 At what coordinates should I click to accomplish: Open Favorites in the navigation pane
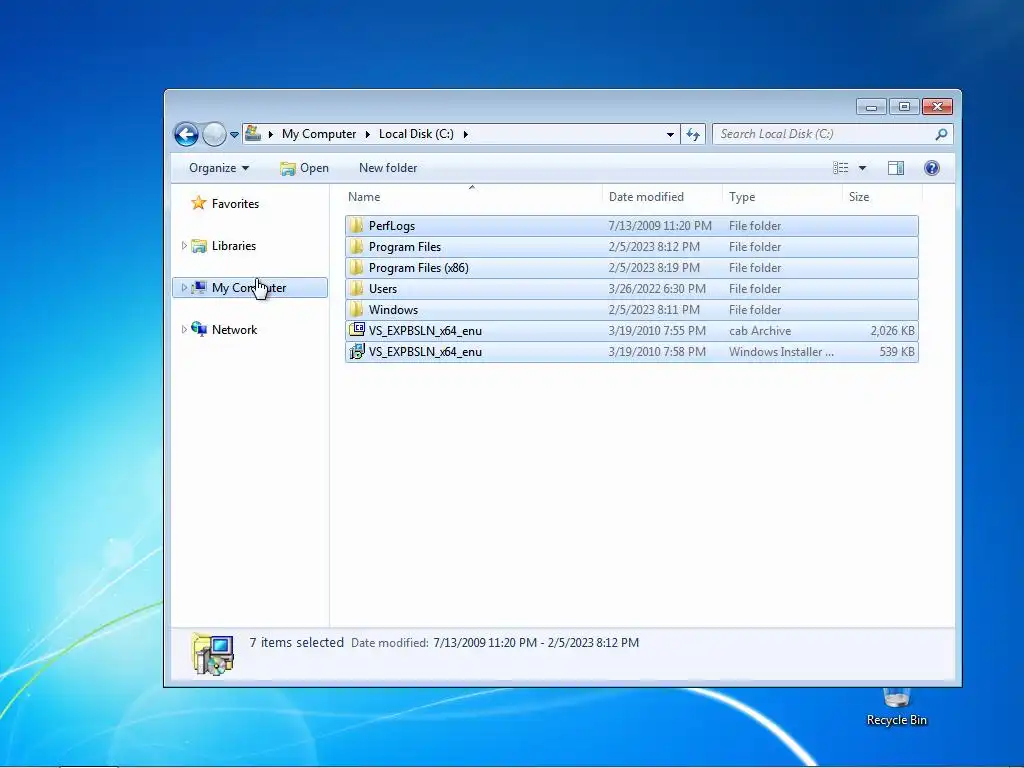pos(235,204)
